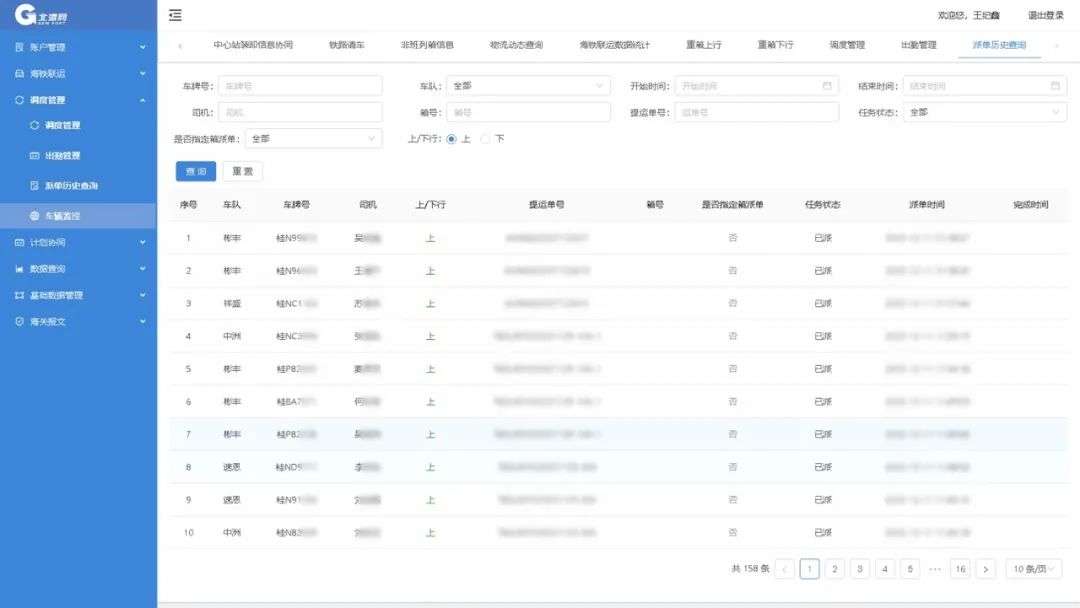Click the blue 查询 button

pos(196,172)
